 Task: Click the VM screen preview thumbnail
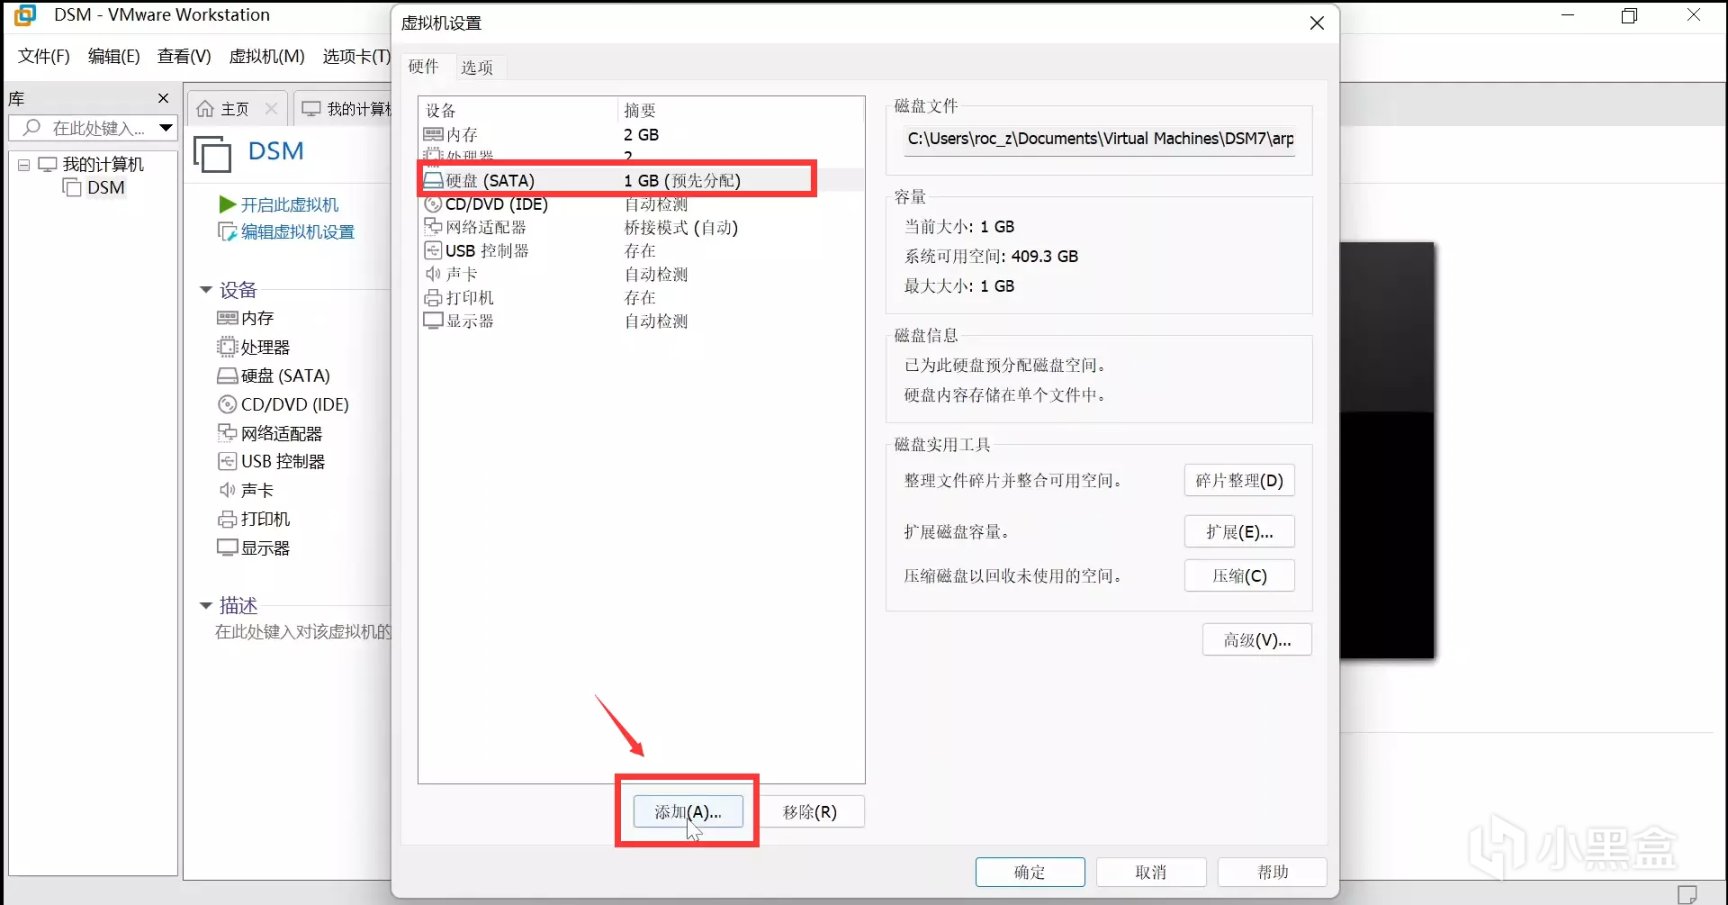coord(1387,450)
